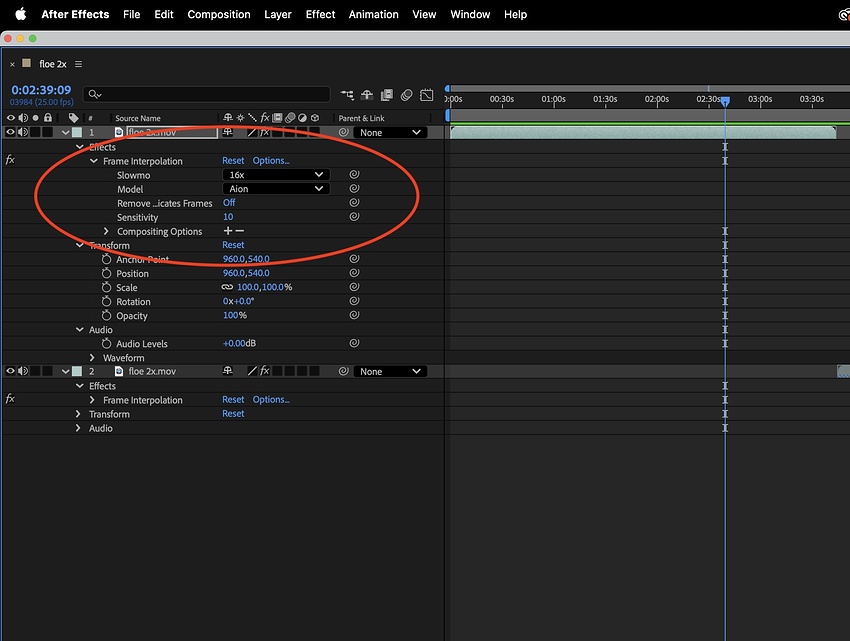This screenshot has width=850, height=641.
Task: Add compositing option with plus icon
Action: pos(228,231)
